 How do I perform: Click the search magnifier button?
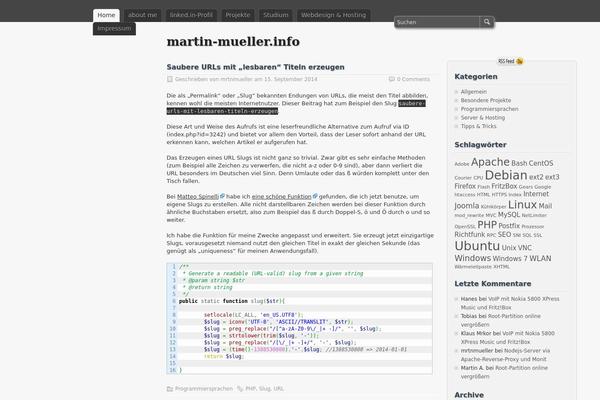pyautogui.click(x=486, y=22)
